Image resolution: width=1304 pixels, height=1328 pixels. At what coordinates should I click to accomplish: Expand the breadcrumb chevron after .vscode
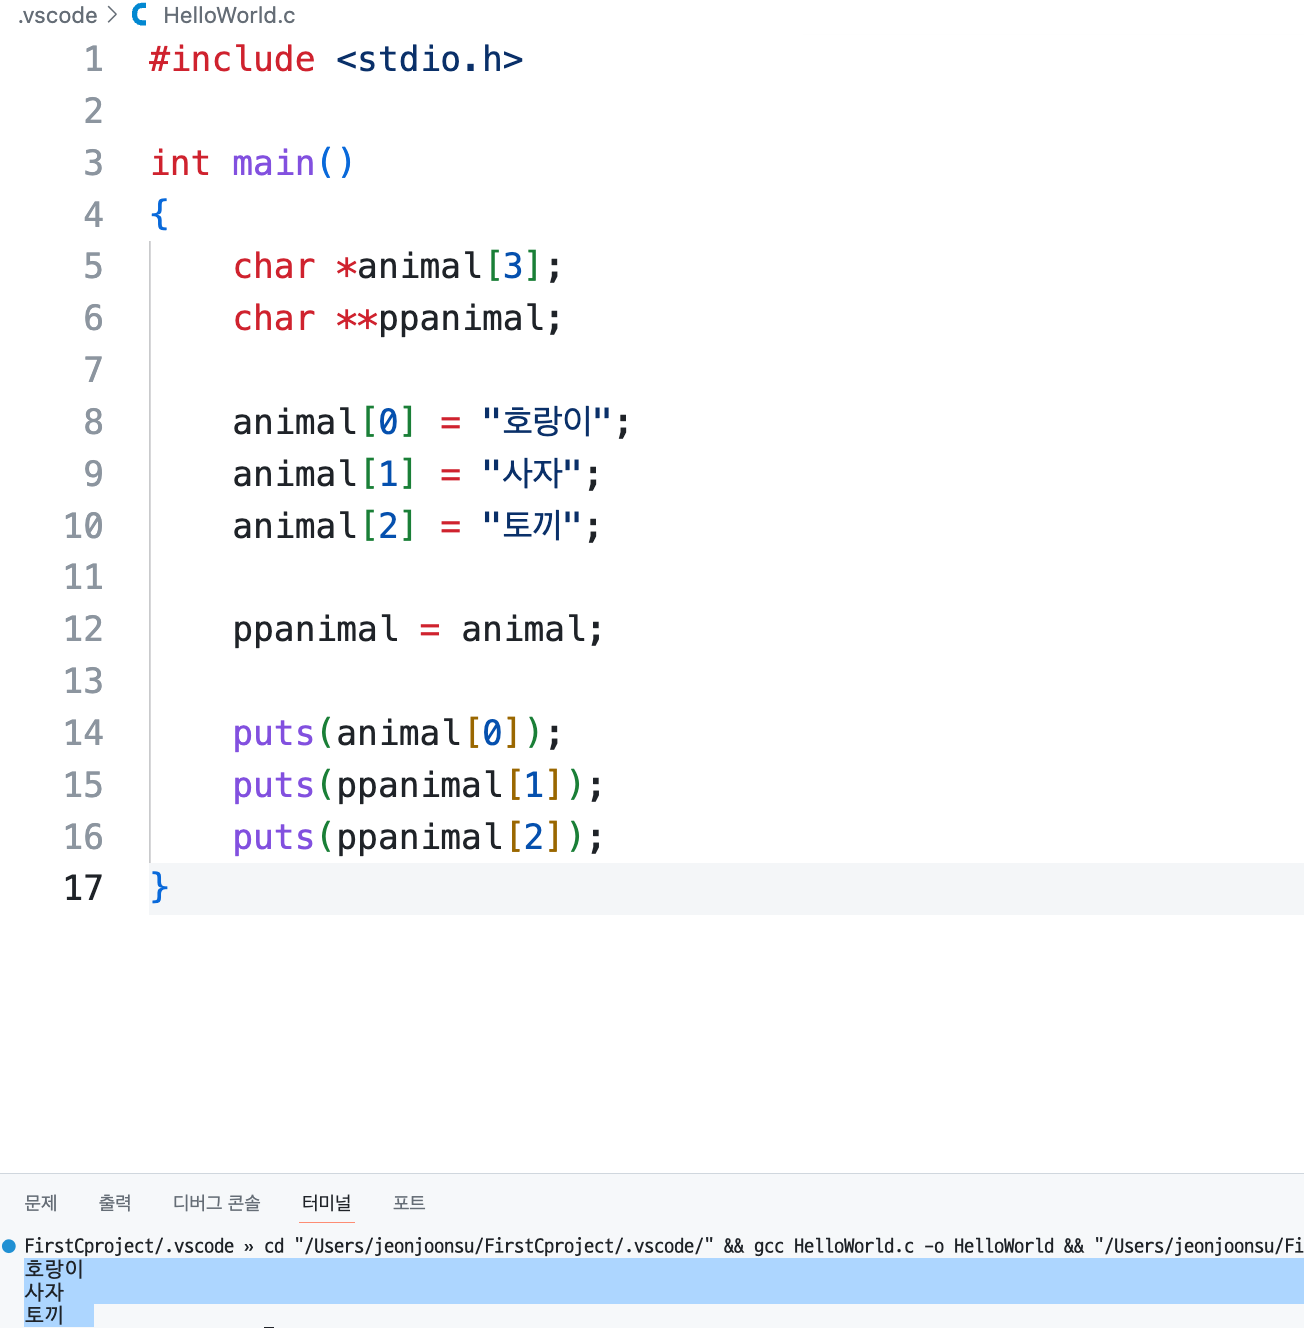click(112, 15)
